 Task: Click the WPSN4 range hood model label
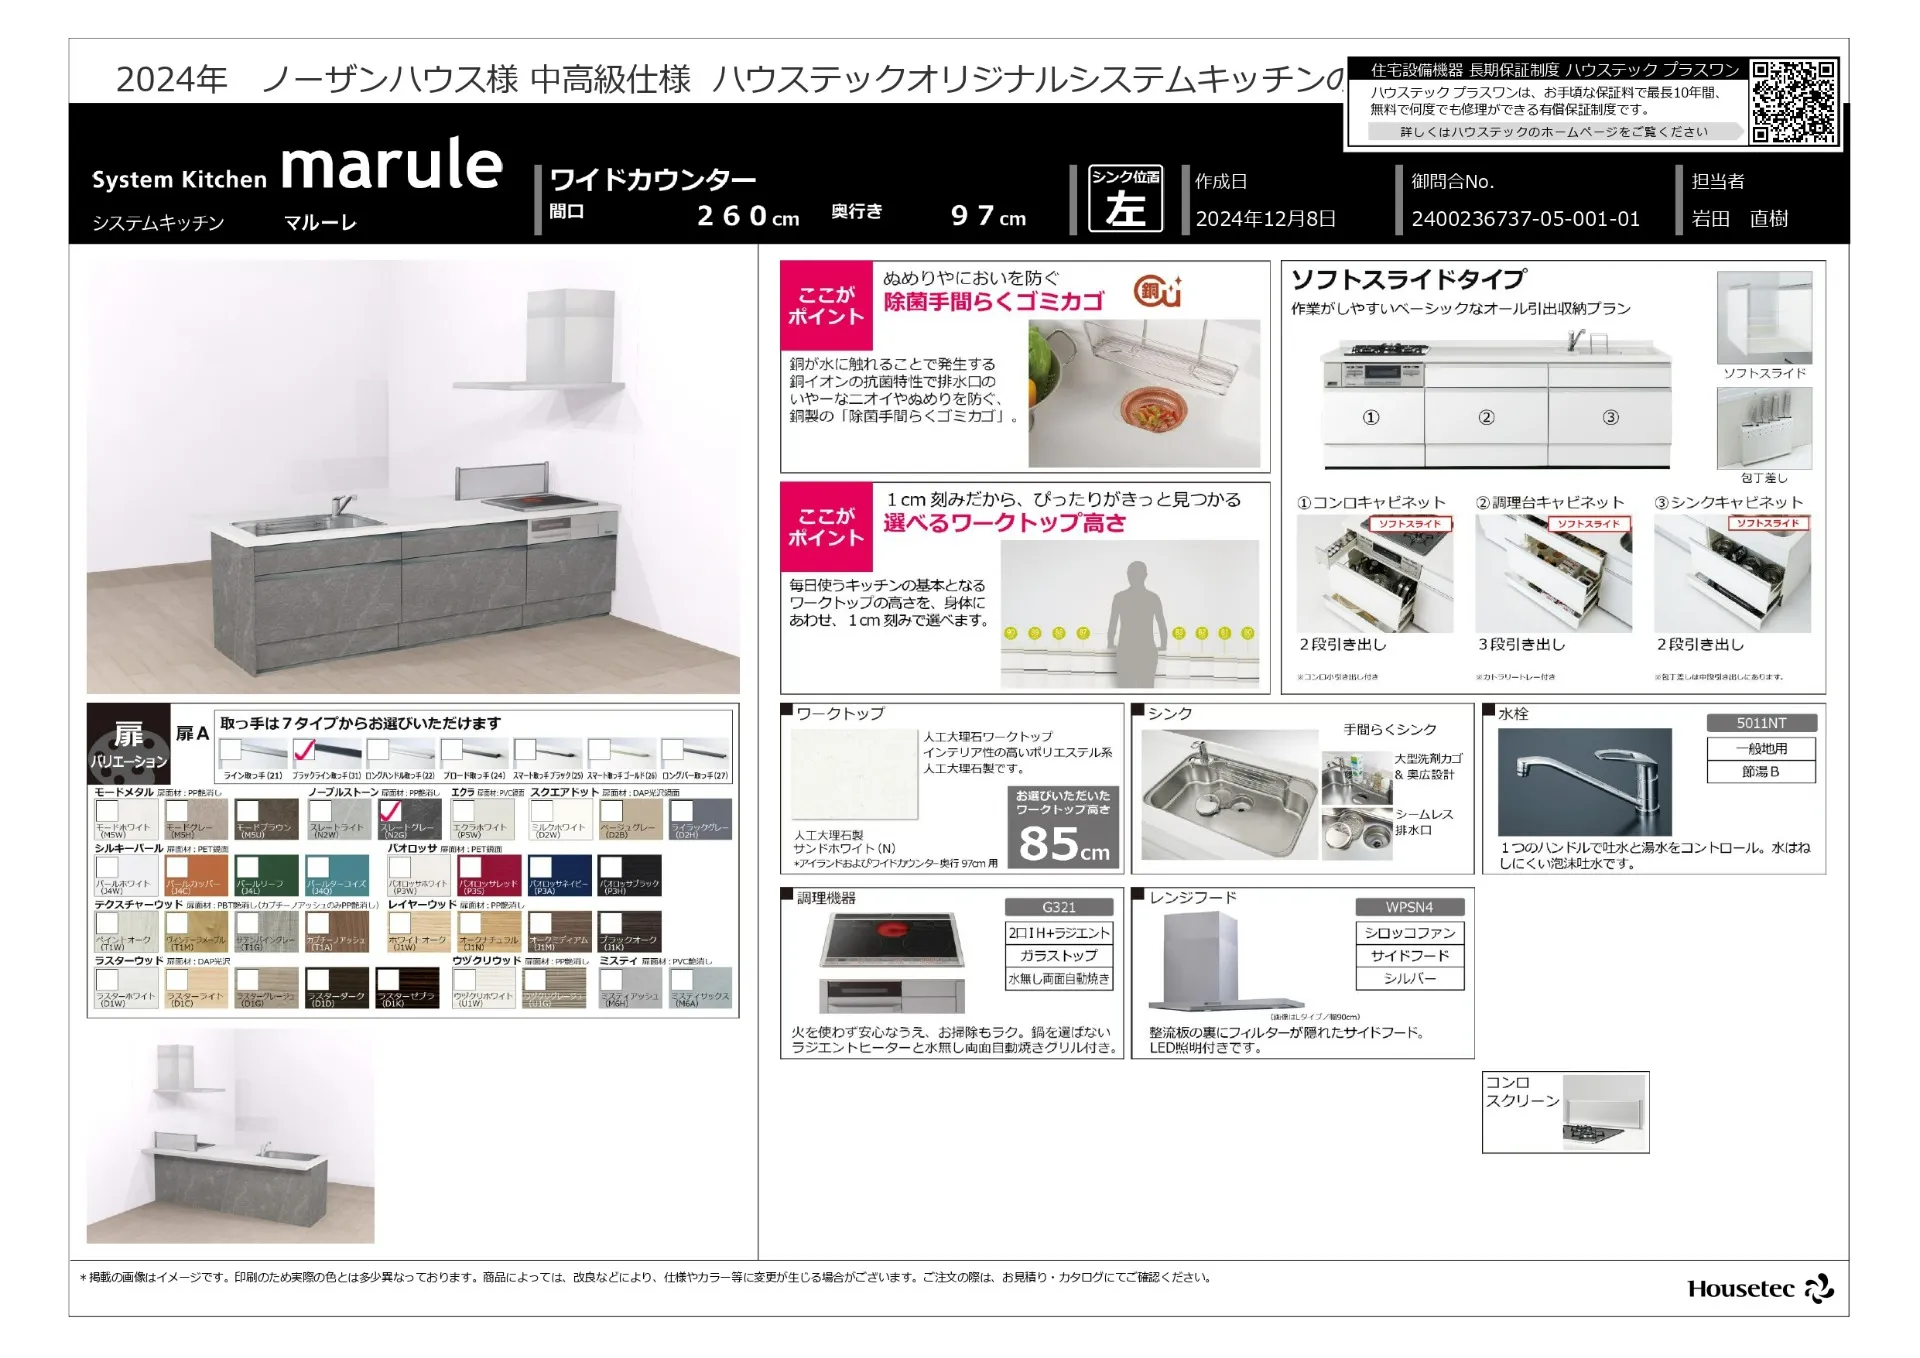(1410, 908)
